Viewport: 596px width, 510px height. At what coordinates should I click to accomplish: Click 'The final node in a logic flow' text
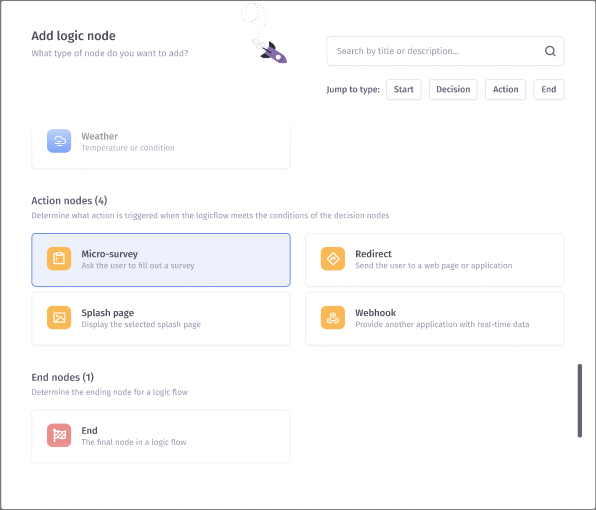(x=134, y=442)
